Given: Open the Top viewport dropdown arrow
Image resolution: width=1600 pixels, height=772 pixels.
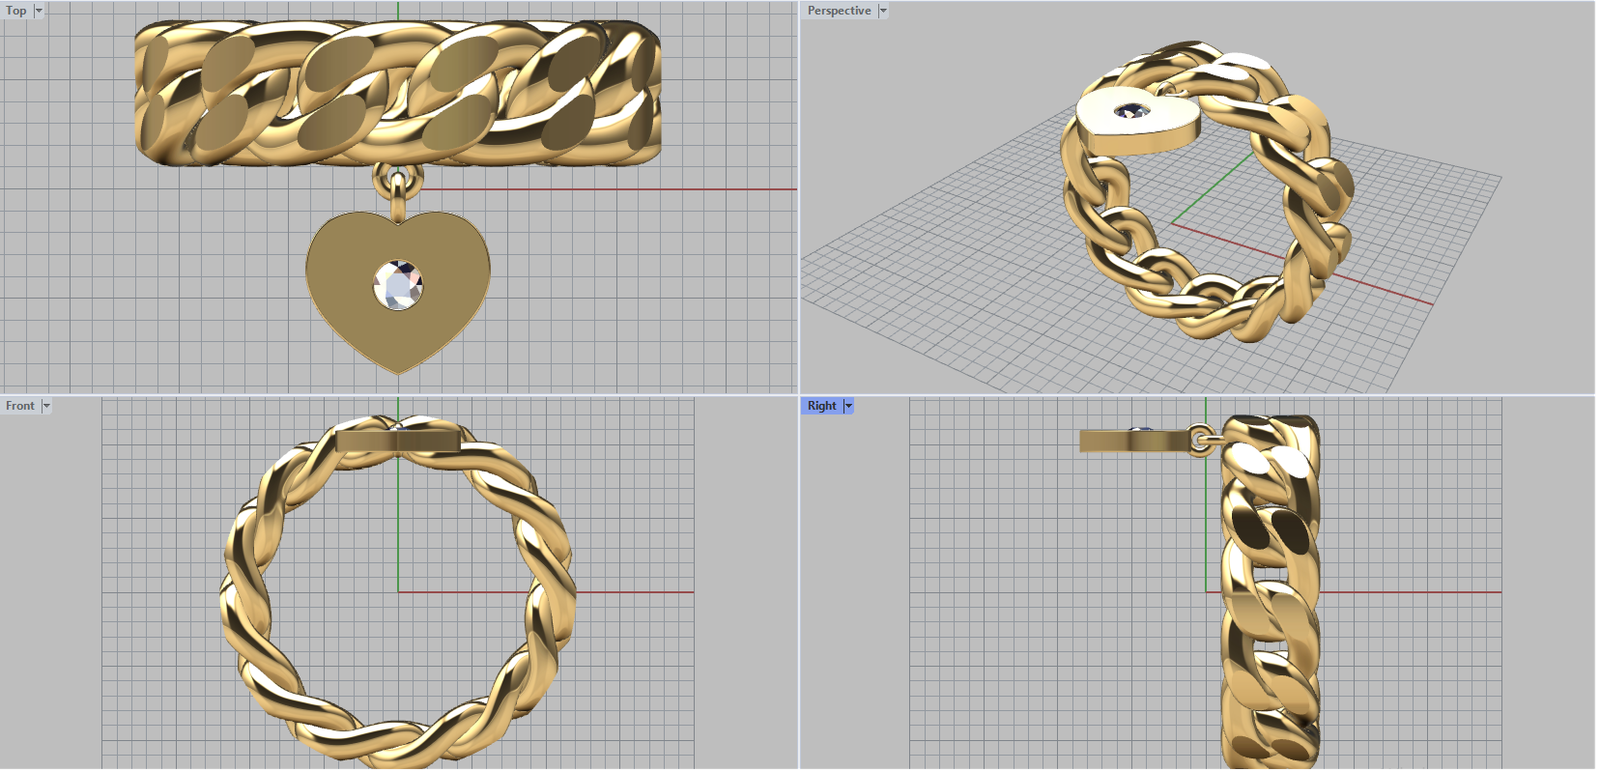Looking at the screenshot, I should click(39, 11).
